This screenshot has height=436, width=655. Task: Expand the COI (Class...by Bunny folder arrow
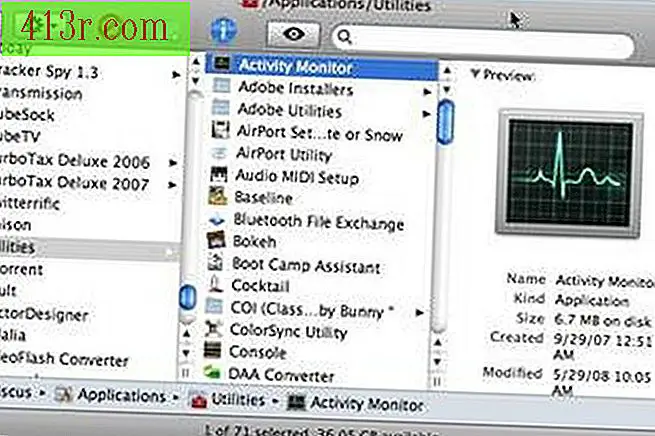click(x=420, y=312)
